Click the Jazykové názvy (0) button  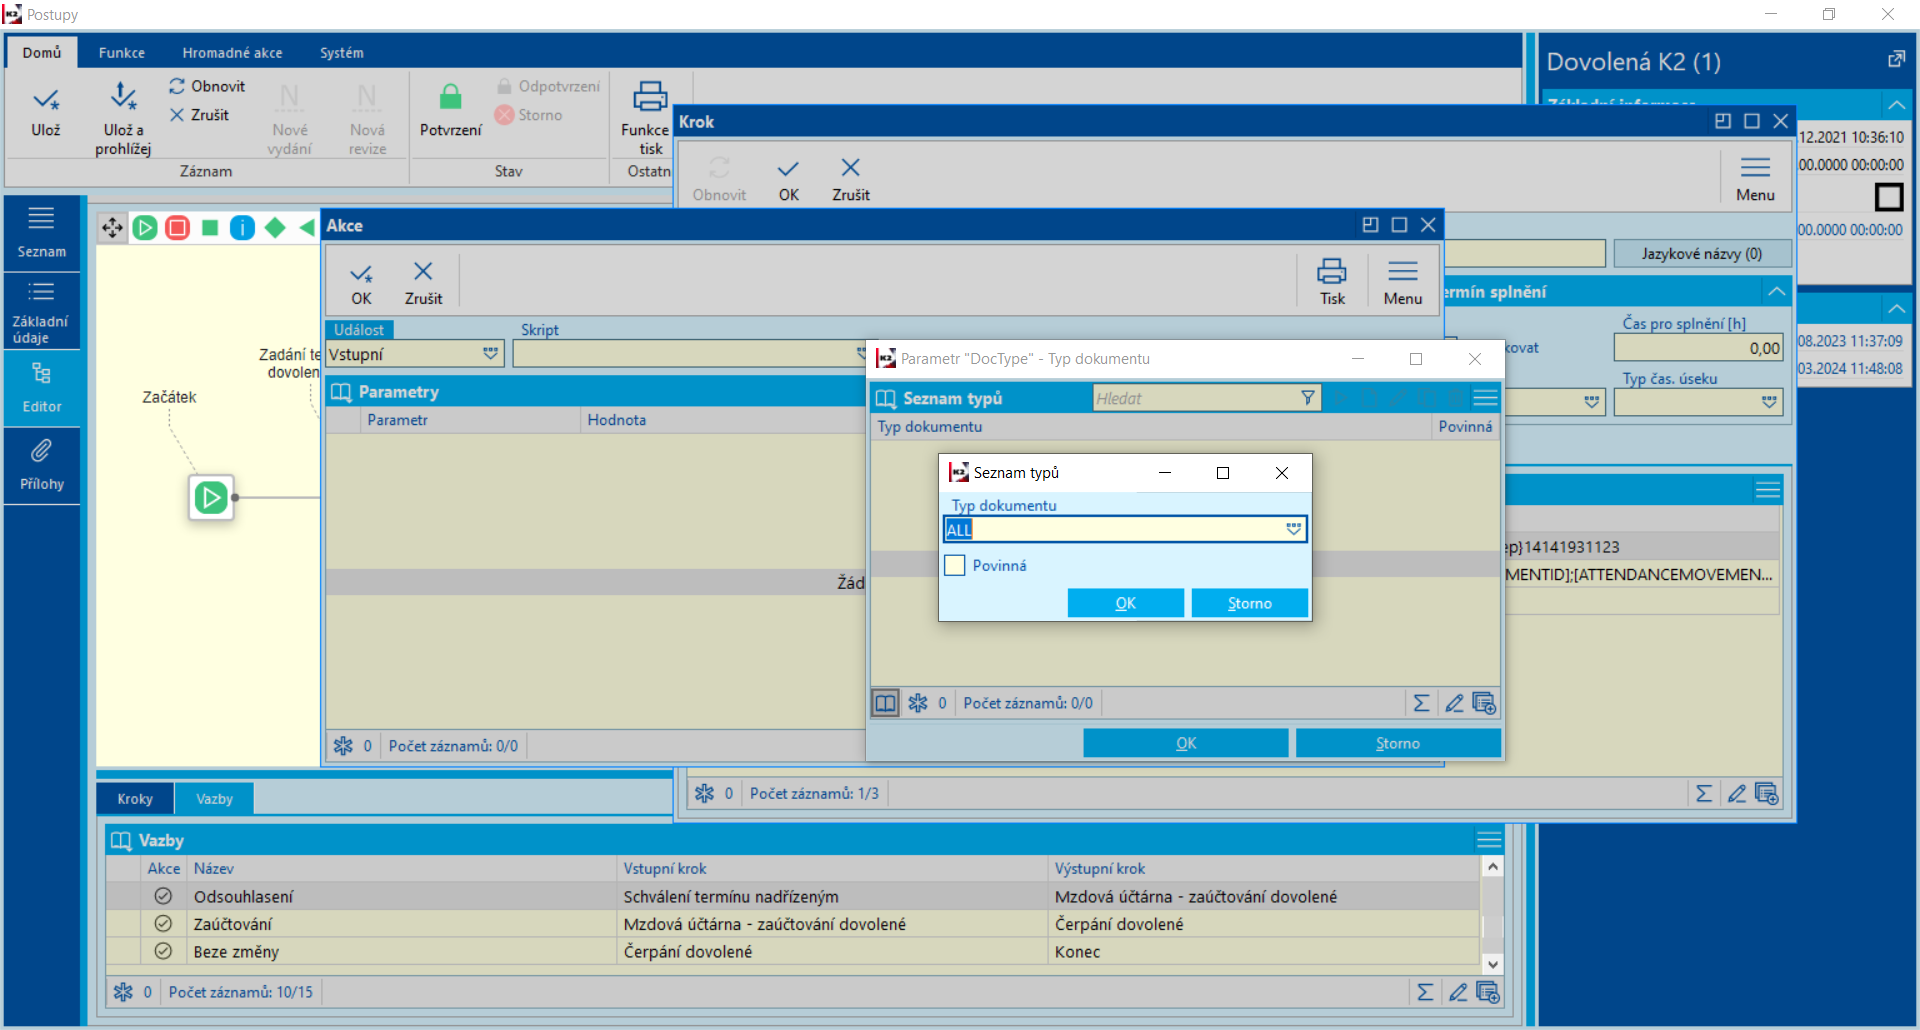point(1702,254)
